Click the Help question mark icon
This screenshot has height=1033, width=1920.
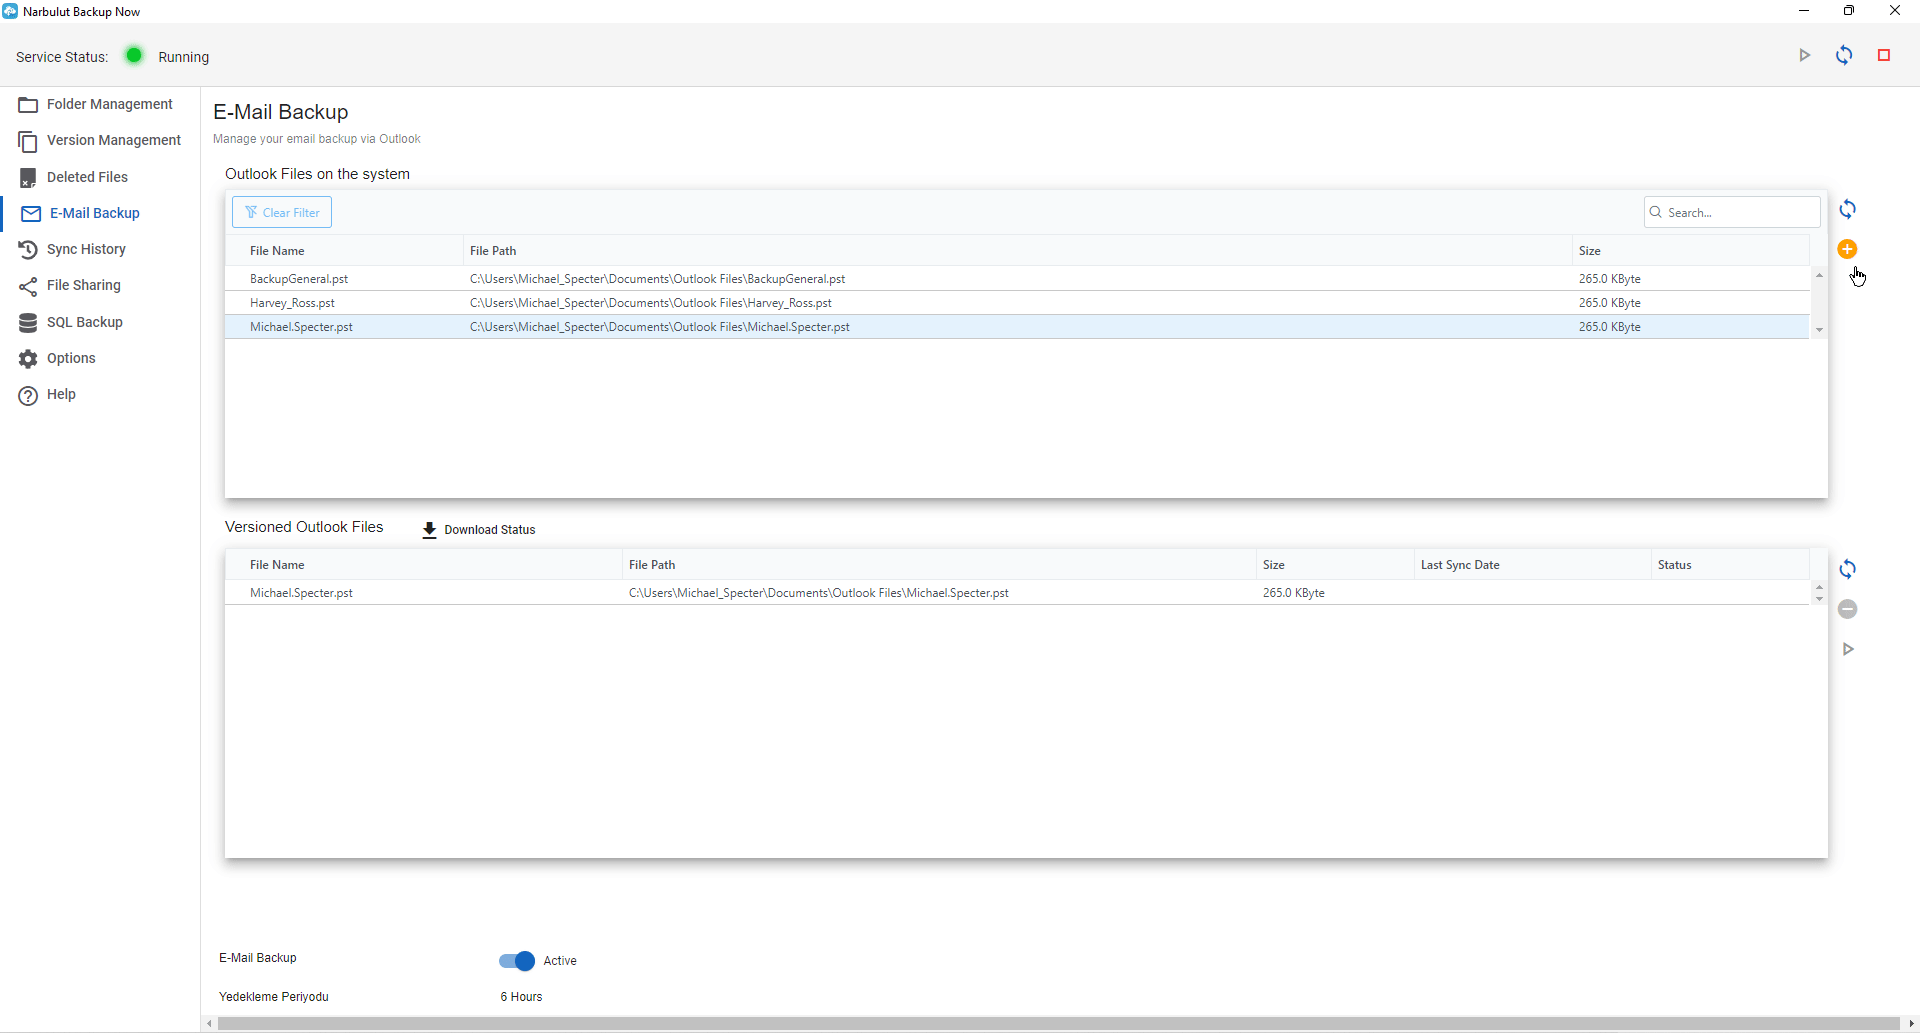pos(28,395)
